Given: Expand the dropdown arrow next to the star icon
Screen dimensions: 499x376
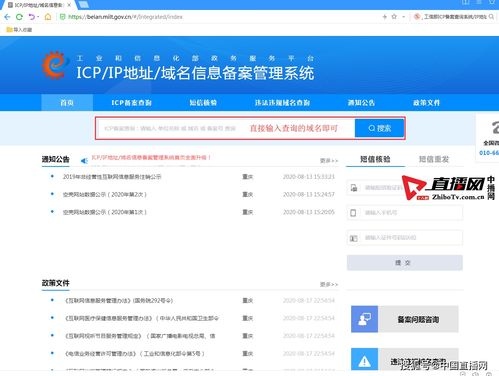Looking at the screenshot, I should point(403,16).
